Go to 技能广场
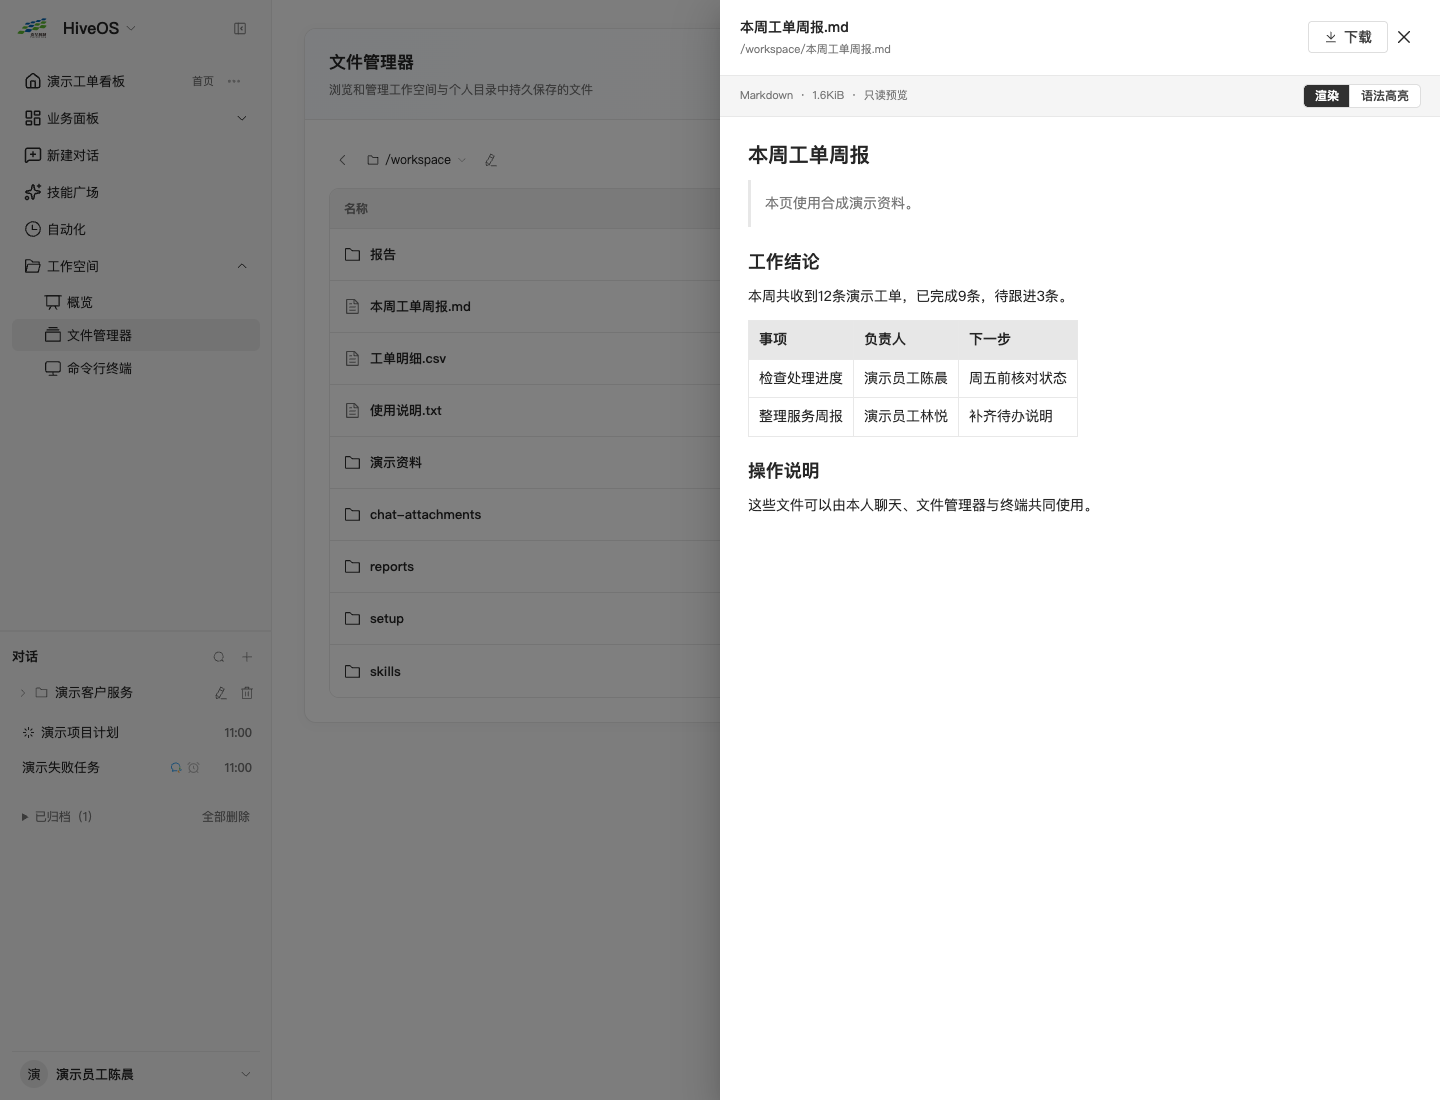1440x1100 pixels. 136,192
